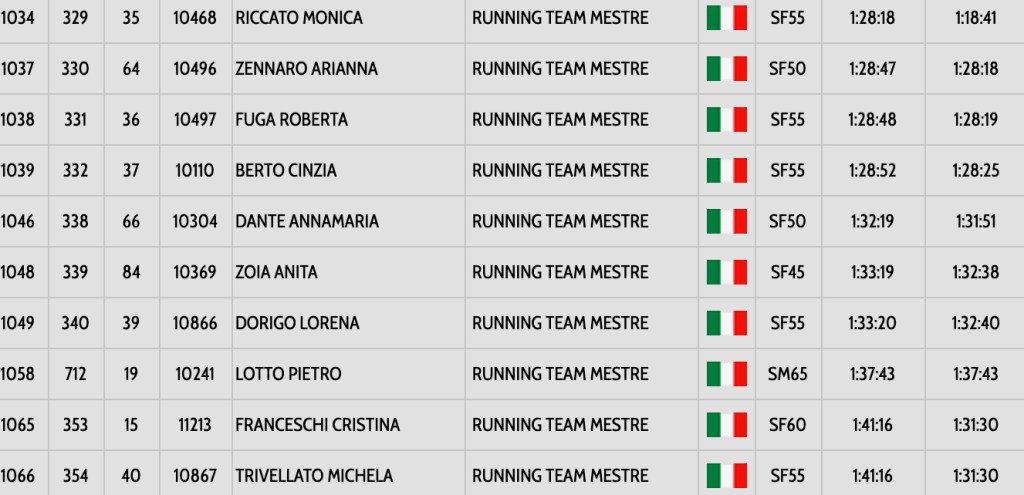Select the name FRANCESCHI CRISTINA
The height and width of the screenshot is (495, 1024).
(x=317, y=425)
